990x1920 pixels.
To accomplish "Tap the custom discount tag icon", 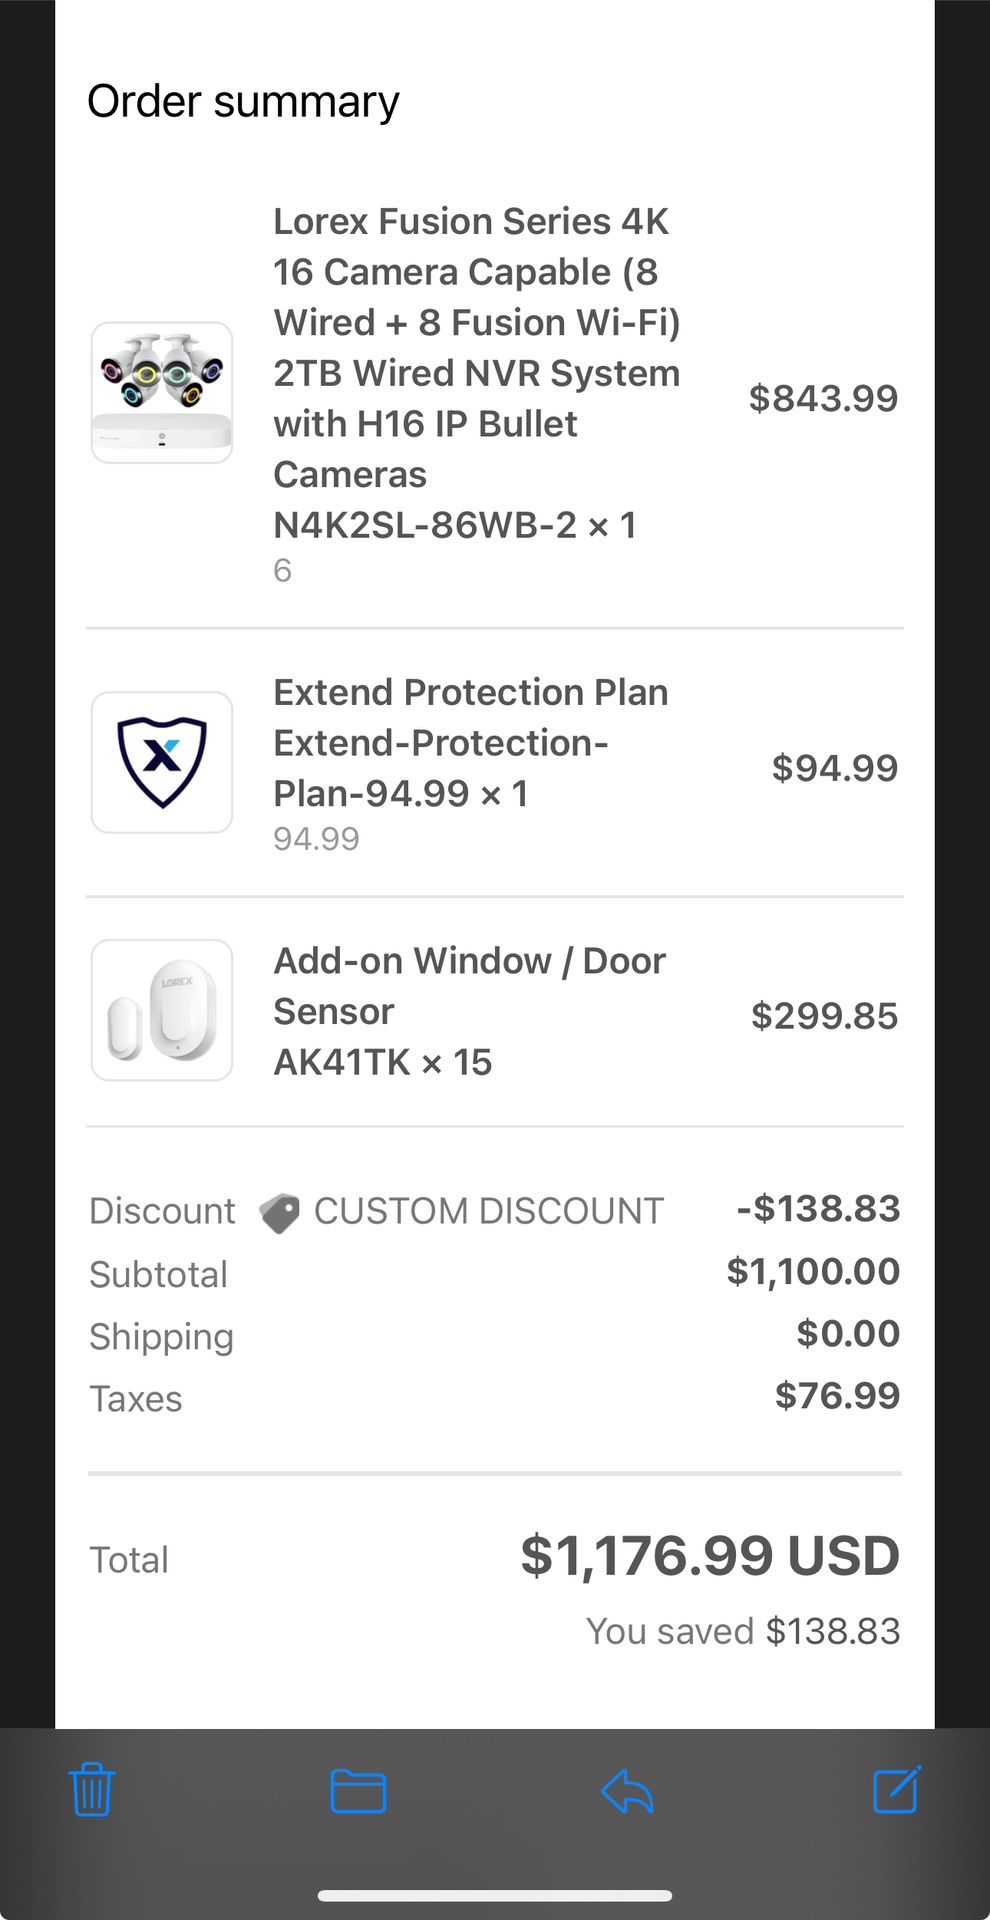I will tap(279, 1213).
